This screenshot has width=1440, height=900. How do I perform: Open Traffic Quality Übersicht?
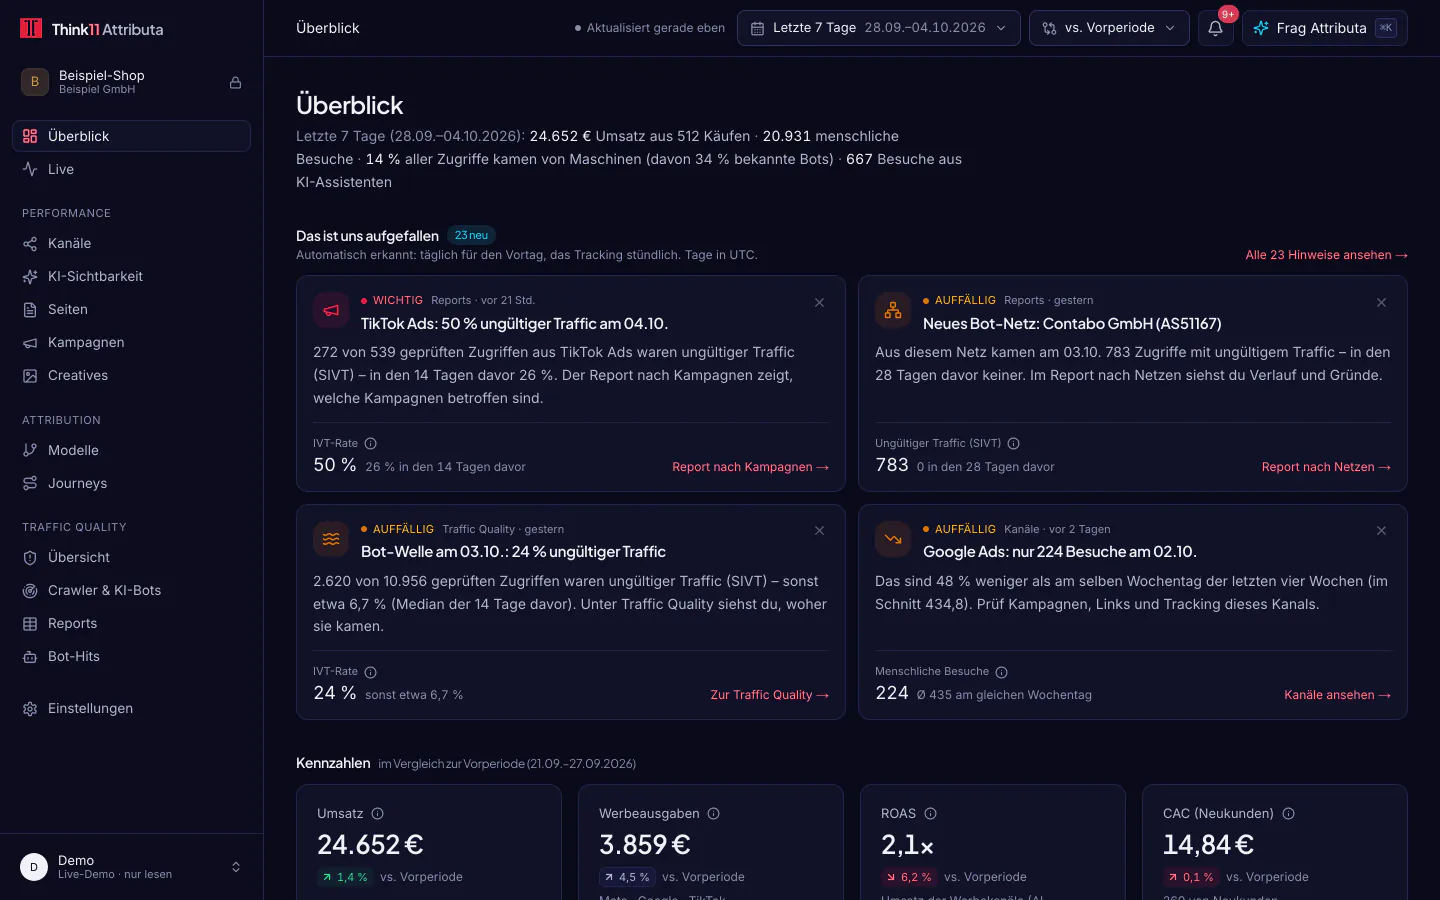[x=131, y=557]
